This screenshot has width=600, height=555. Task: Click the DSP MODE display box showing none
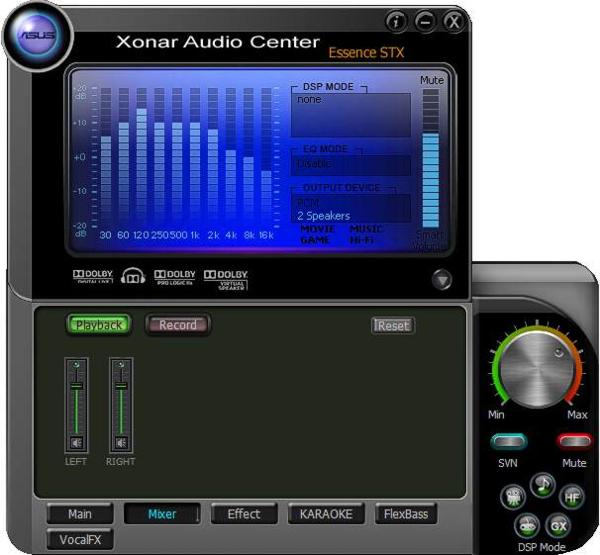tap(351, 115)
